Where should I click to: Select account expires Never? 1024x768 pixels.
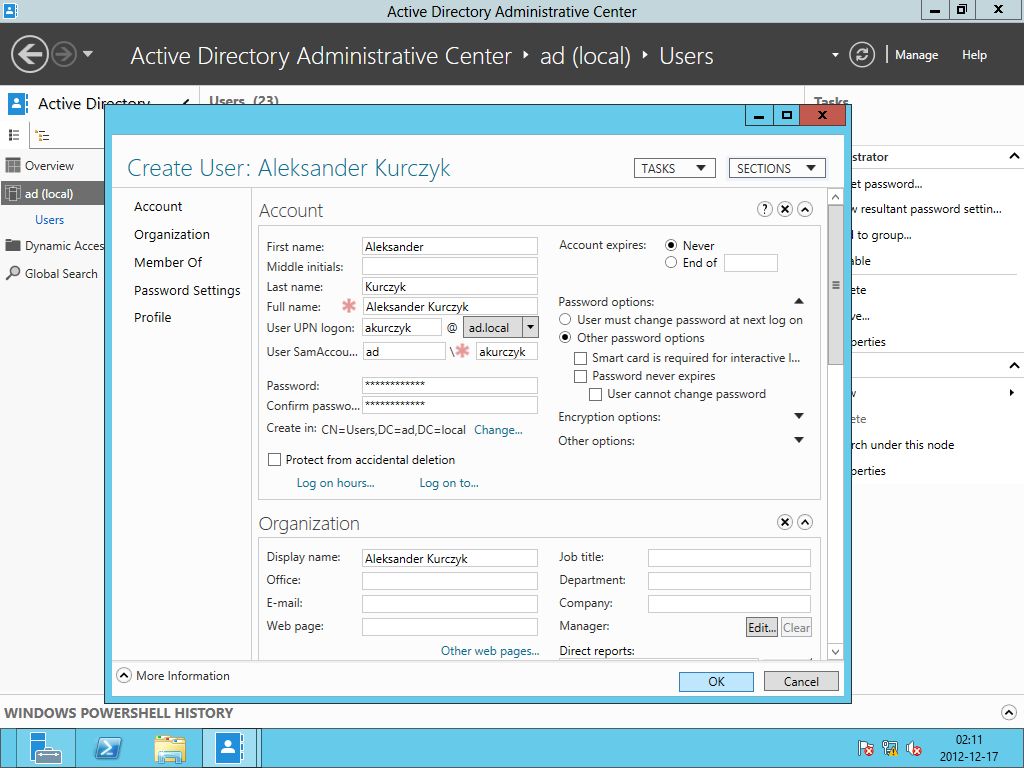pos(671,246)
